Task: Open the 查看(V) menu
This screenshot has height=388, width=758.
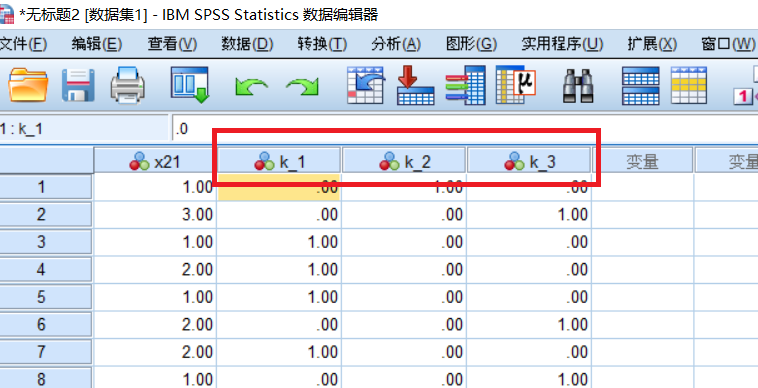Action: (x=172, y=44)
